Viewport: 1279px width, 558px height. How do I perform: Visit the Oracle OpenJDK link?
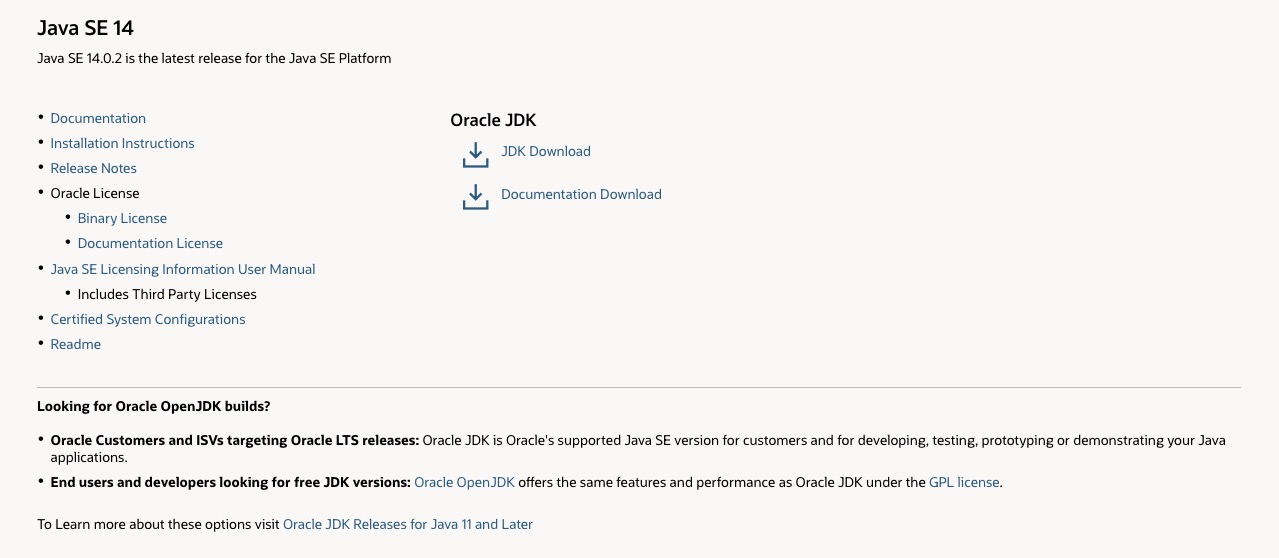(x=464, y=482)
